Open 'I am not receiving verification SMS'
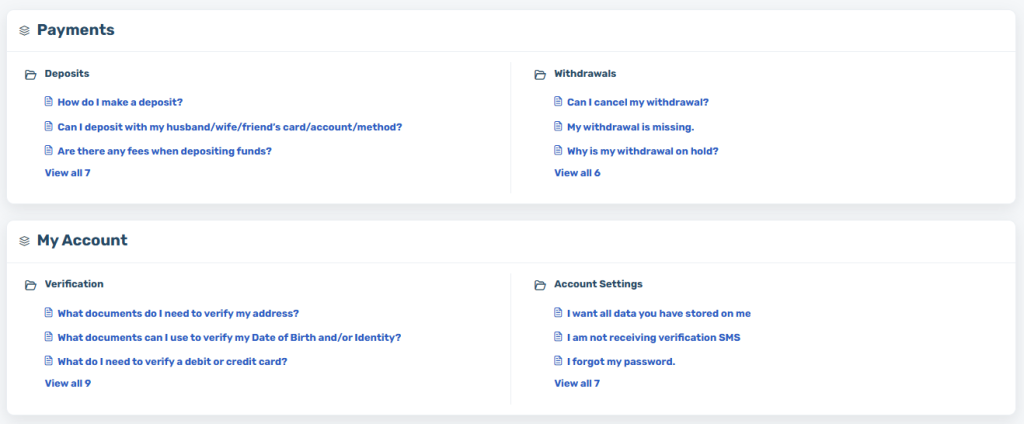Screen dimensions: 1024x424 654,337
